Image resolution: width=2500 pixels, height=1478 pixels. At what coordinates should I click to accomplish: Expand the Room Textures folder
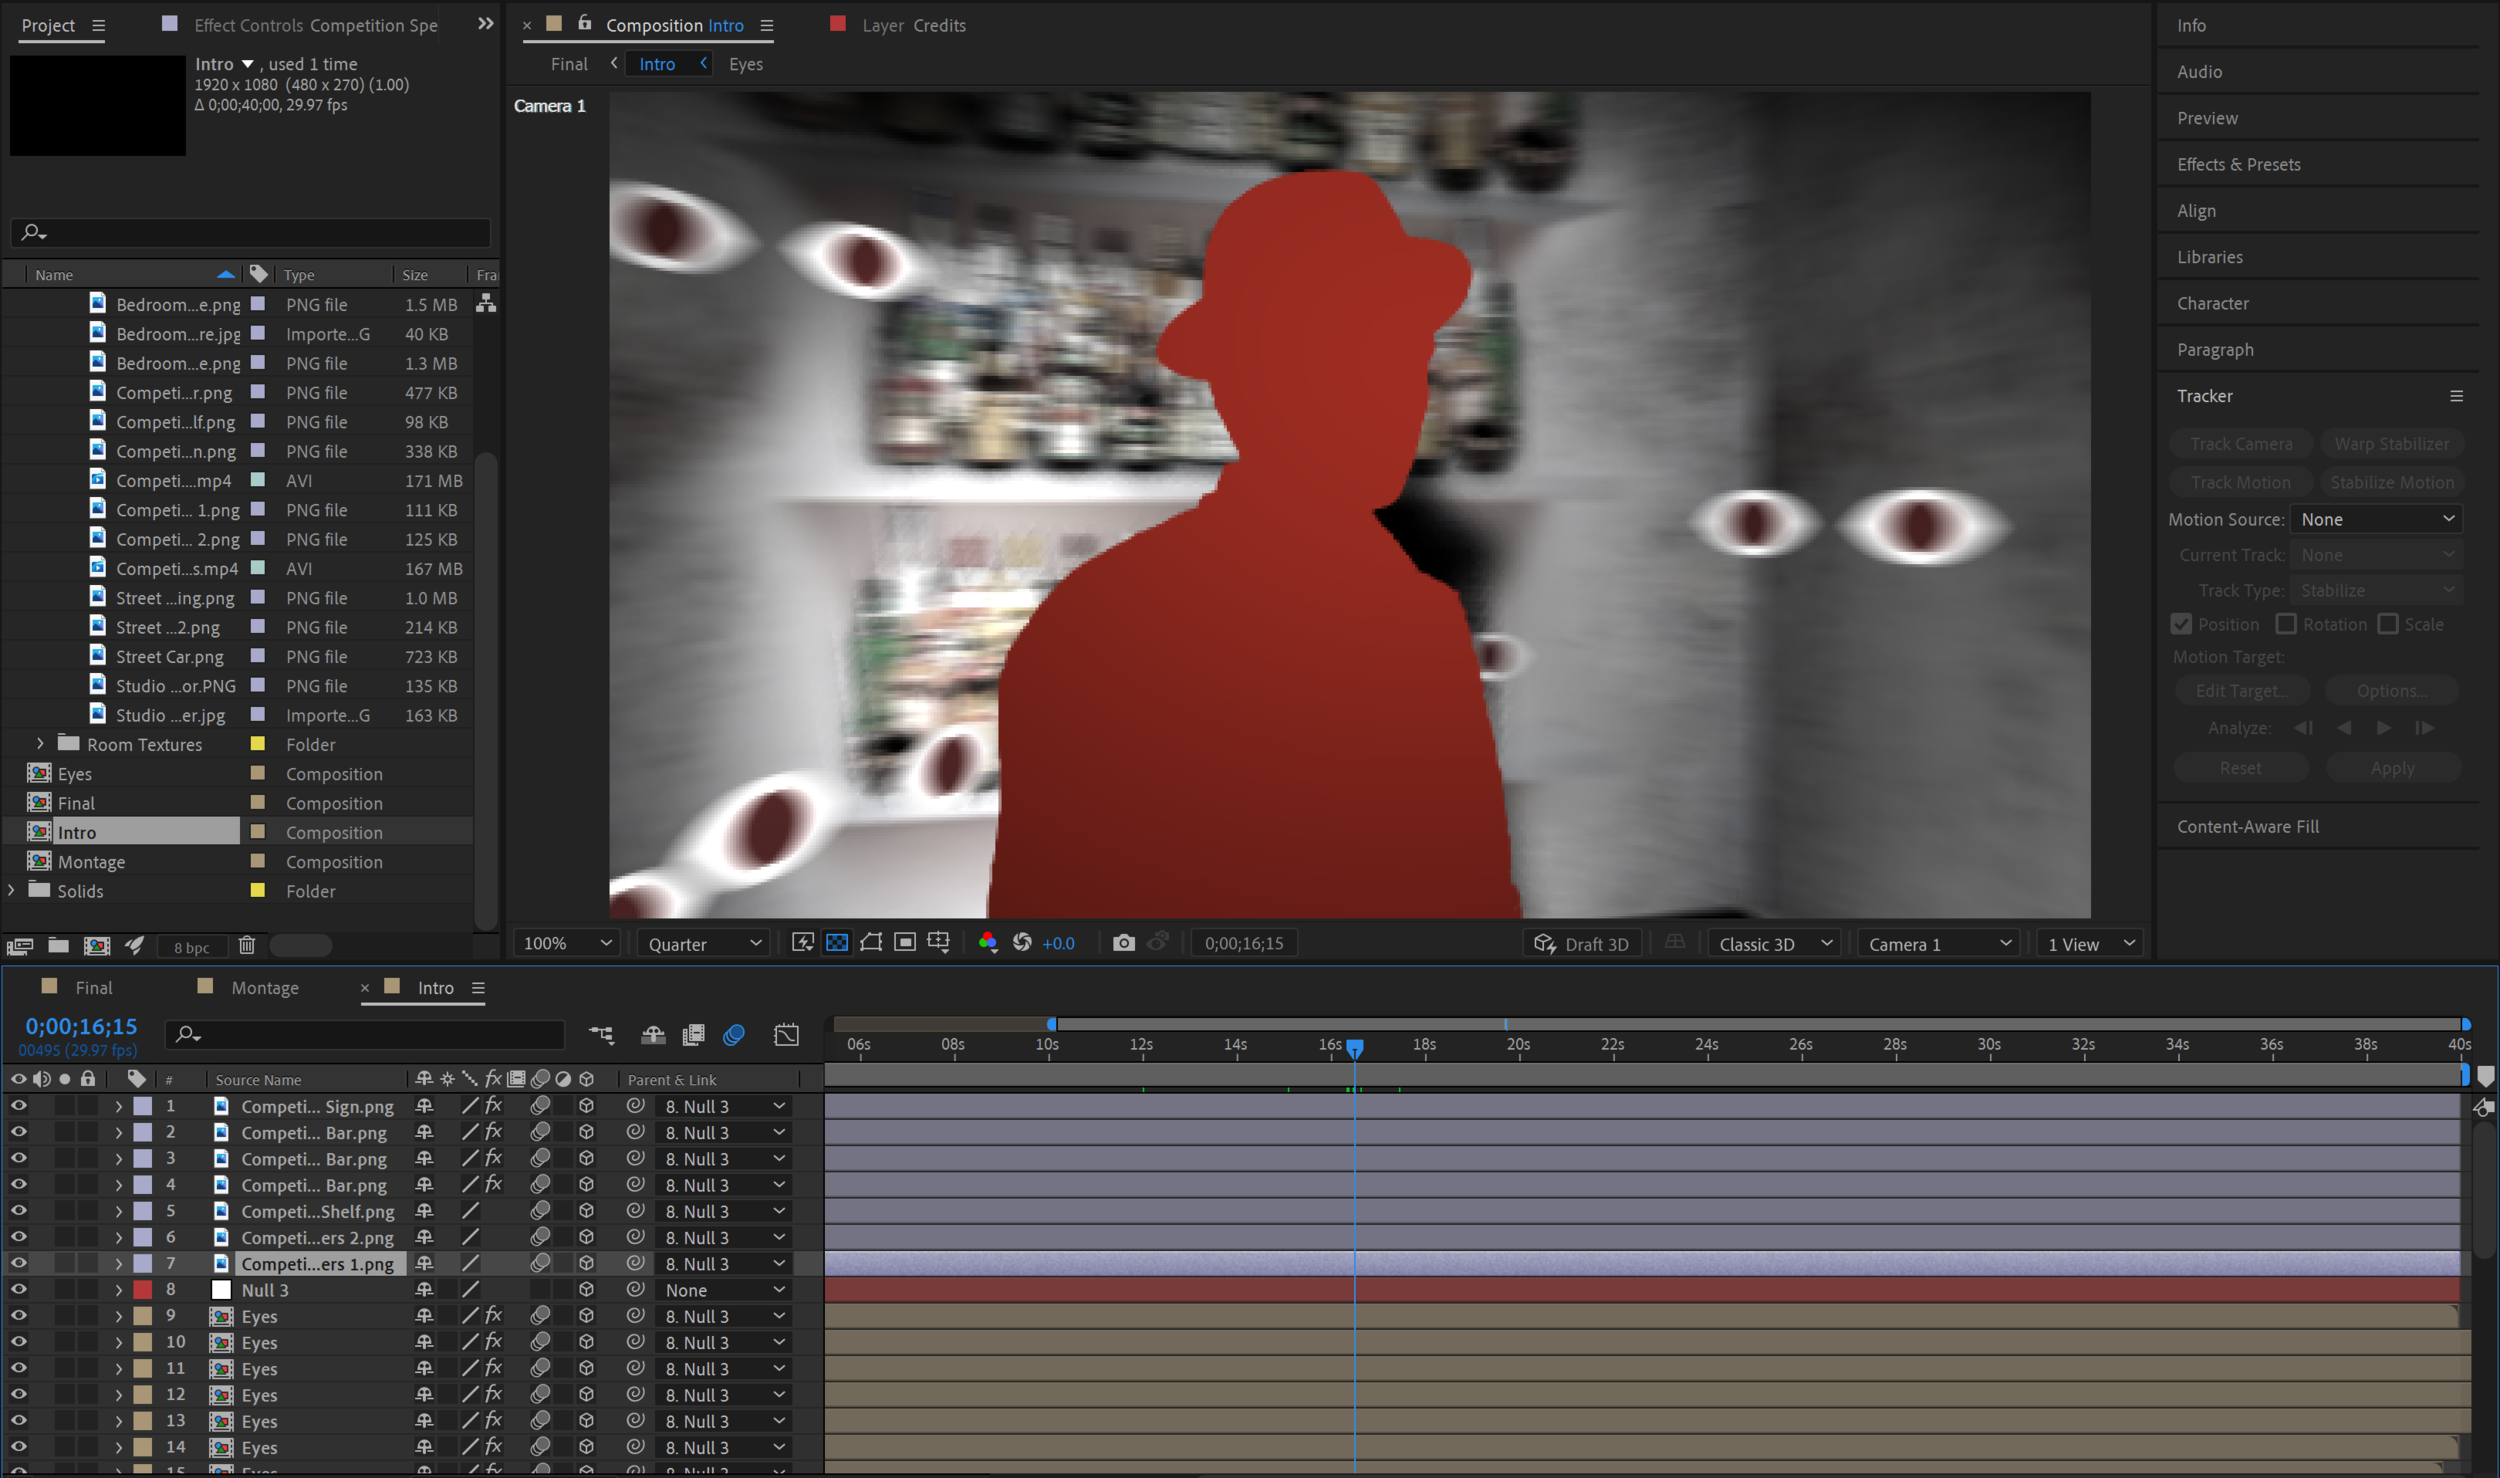[x=40, y=744]
